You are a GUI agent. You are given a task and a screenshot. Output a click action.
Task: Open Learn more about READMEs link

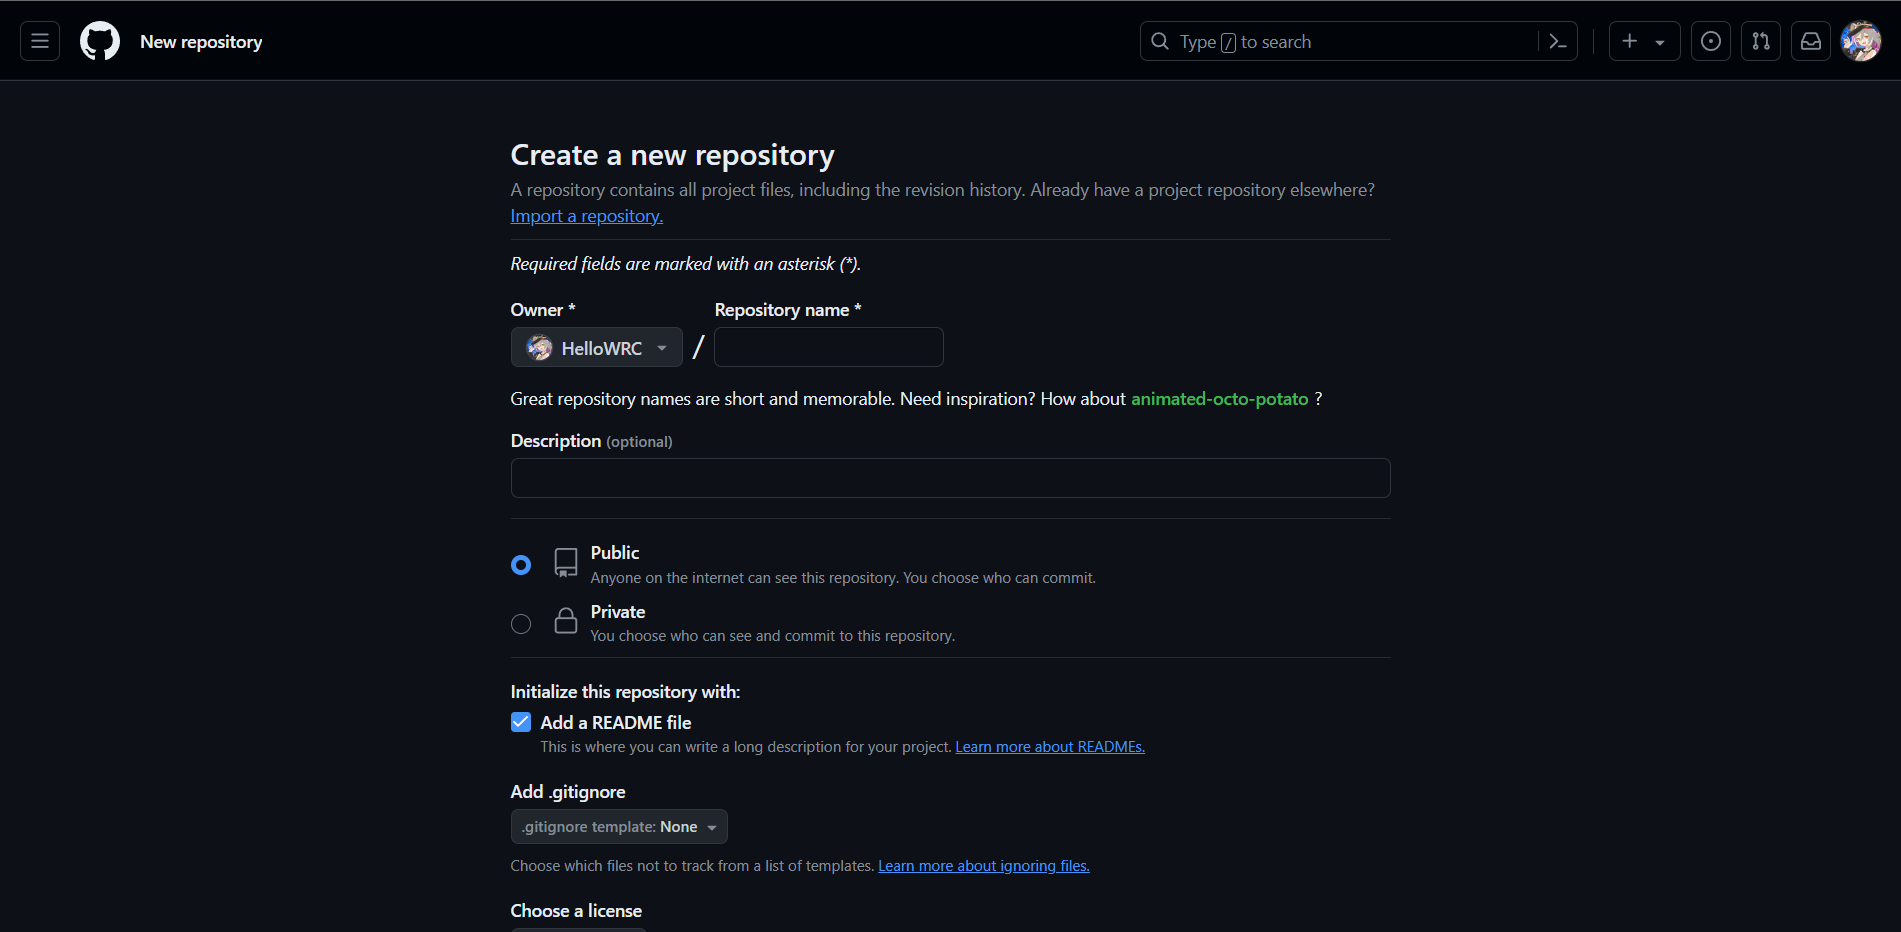pos(1050,747)
